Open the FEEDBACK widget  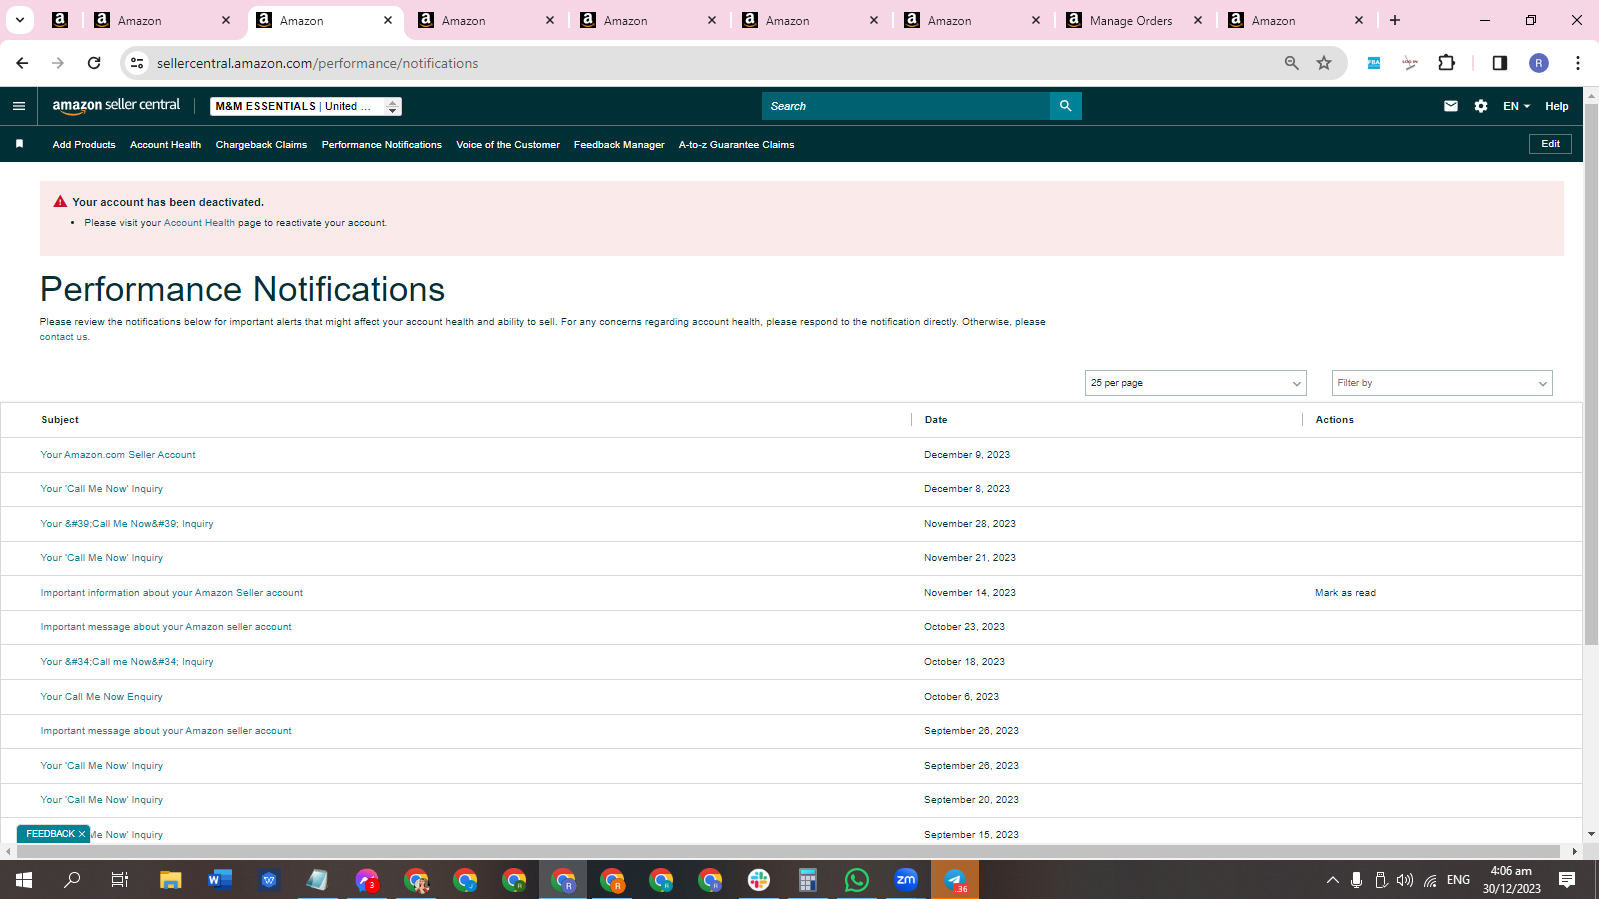[50, 834]
